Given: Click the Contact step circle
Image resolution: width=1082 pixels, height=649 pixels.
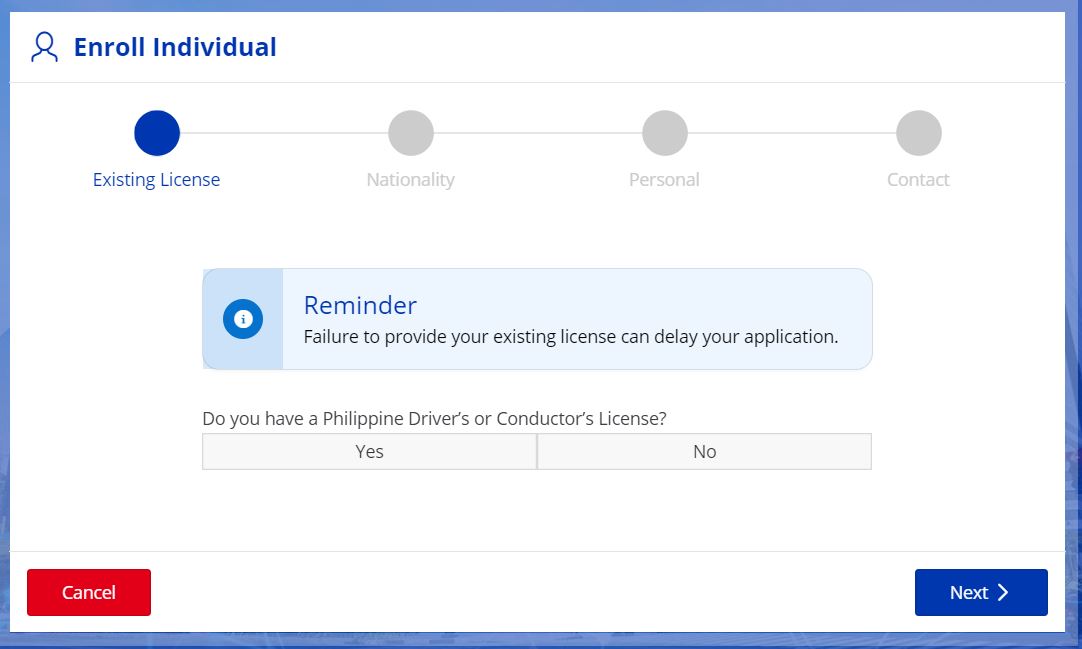Looking at the screenshot, I should tap(918, 132).
